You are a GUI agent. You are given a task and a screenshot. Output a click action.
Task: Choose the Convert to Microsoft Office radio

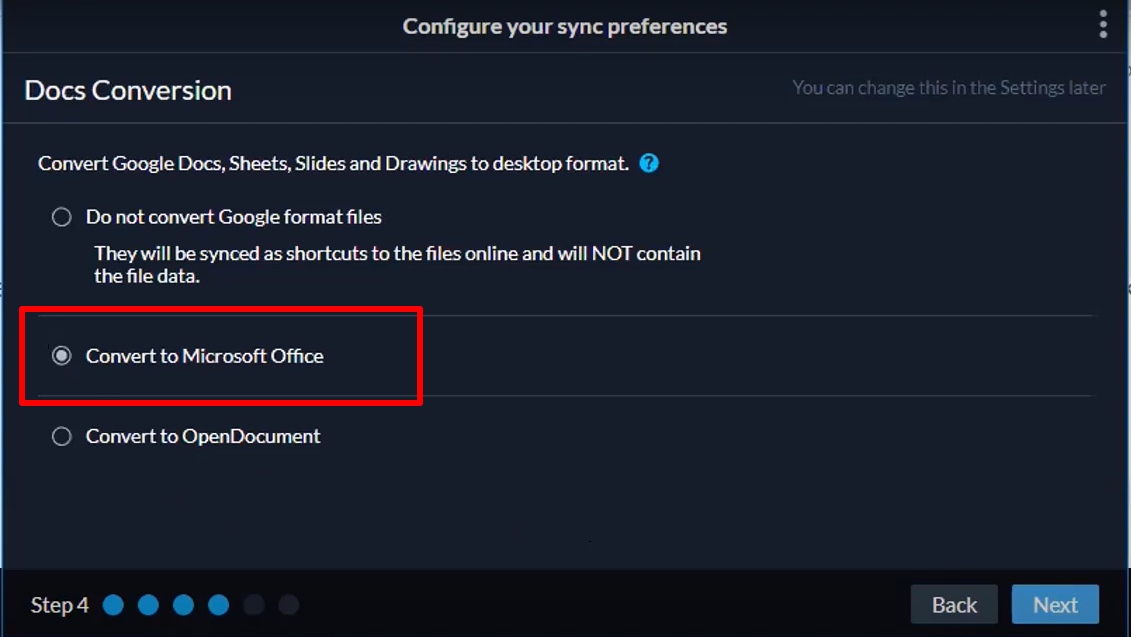62,356
